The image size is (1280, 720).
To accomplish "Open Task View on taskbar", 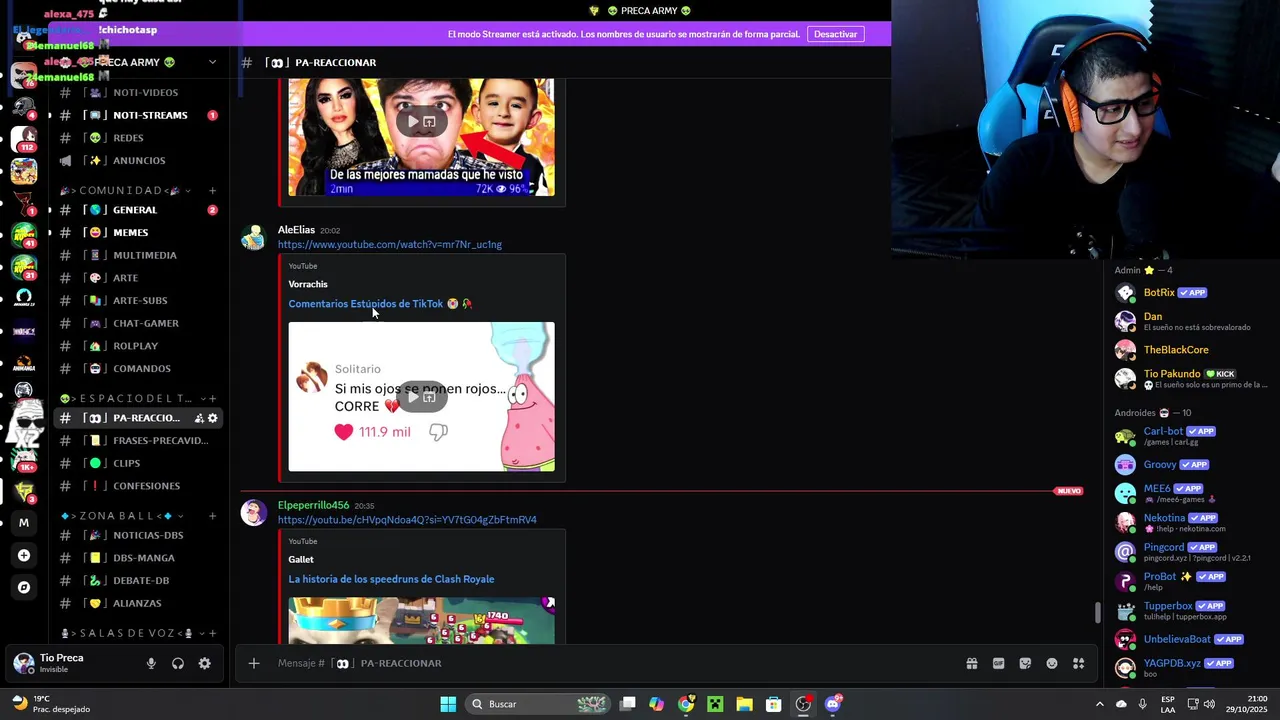I will point(628,704).
